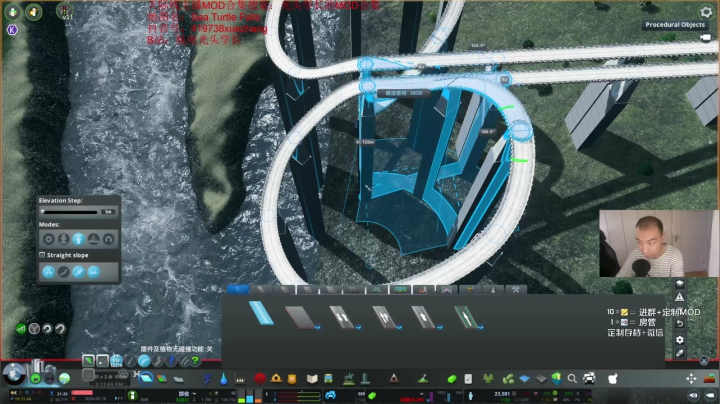Viewport: 720px width, 404px height.
Task: Open the pedestrian path category tab
Action: tap(423, 289)
